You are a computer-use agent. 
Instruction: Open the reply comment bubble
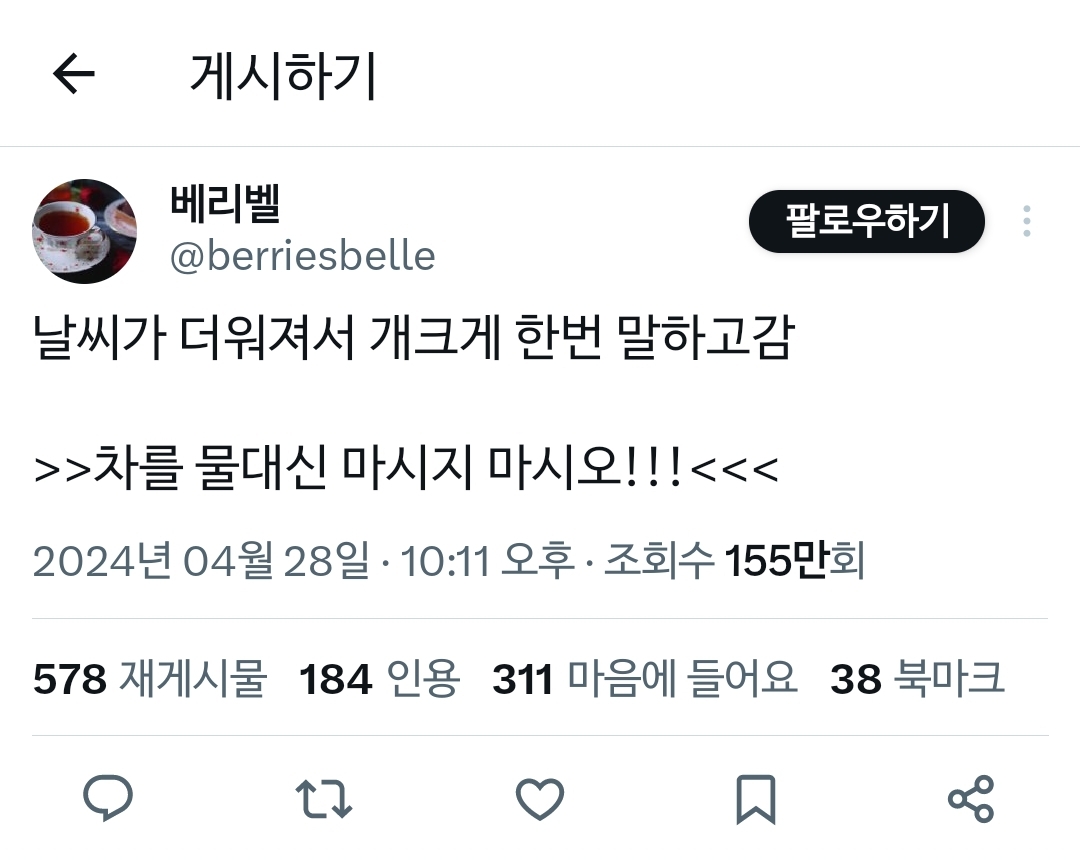108,799
